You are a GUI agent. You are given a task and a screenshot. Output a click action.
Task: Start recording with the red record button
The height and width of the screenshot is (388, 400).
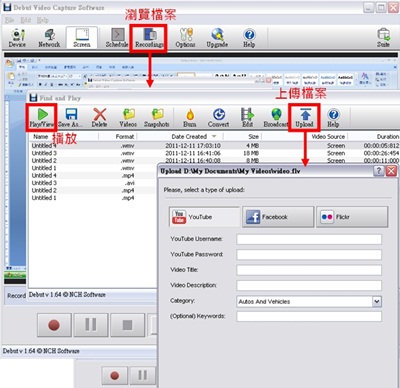point(54,325)
